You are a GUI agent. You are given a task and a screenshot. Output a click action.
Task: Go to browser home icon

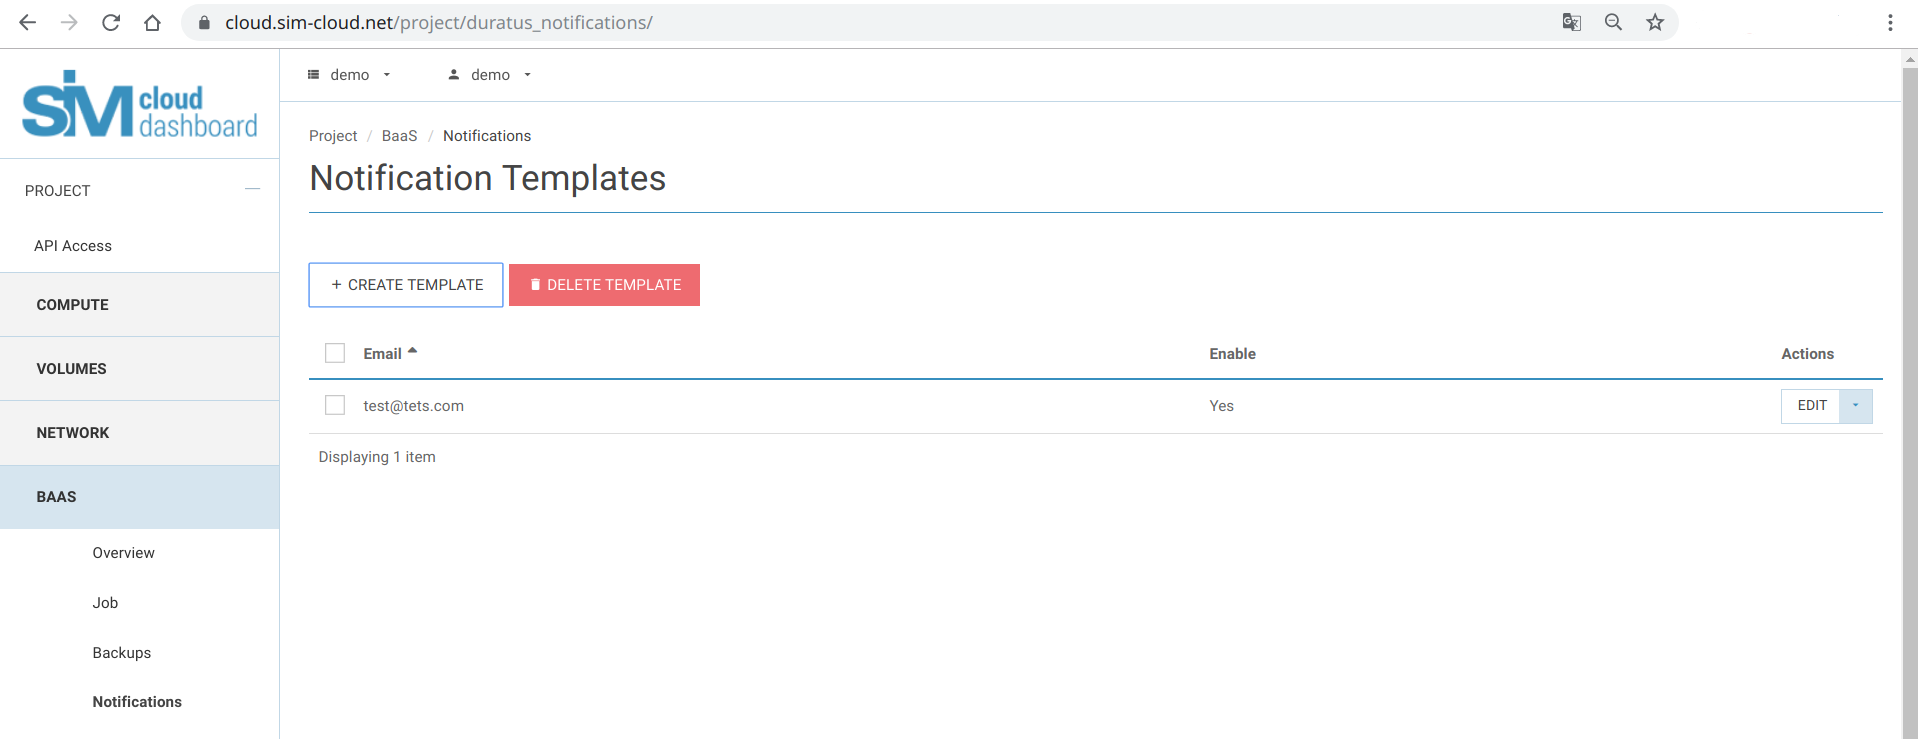[x=152, y=22]
